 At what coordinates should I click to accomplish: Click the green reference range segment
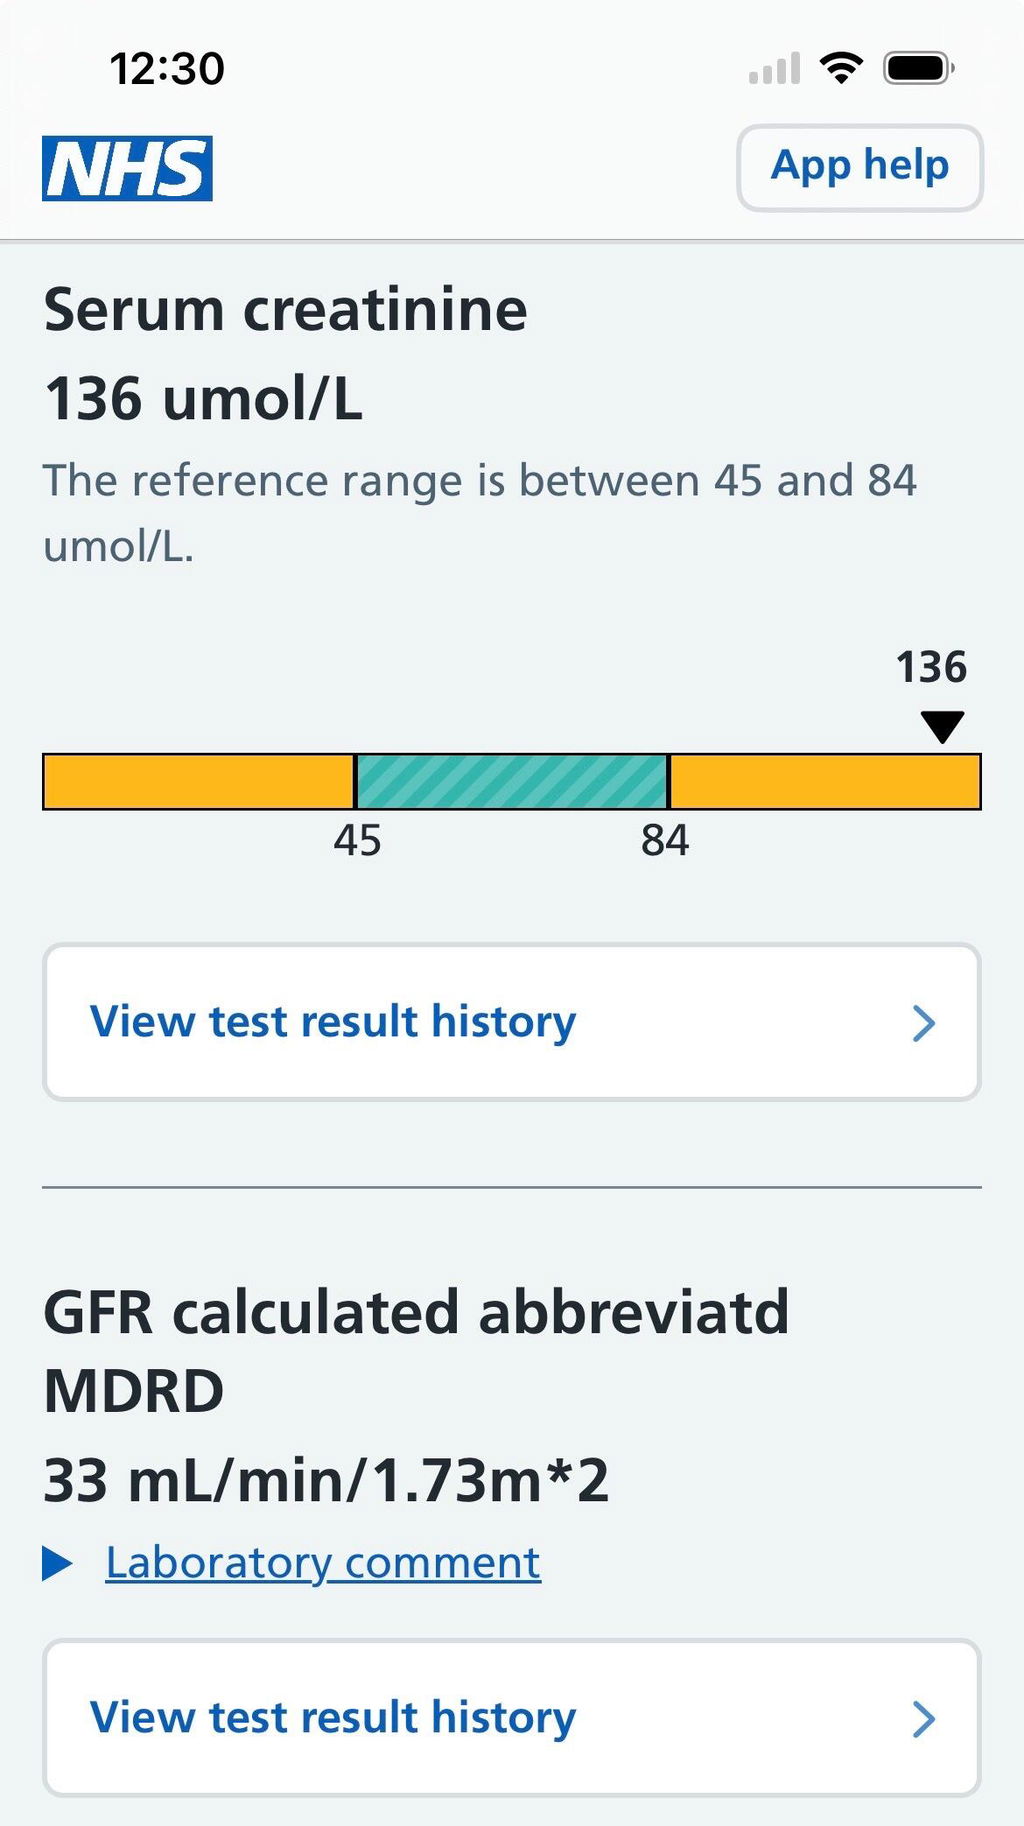point(511,781)
